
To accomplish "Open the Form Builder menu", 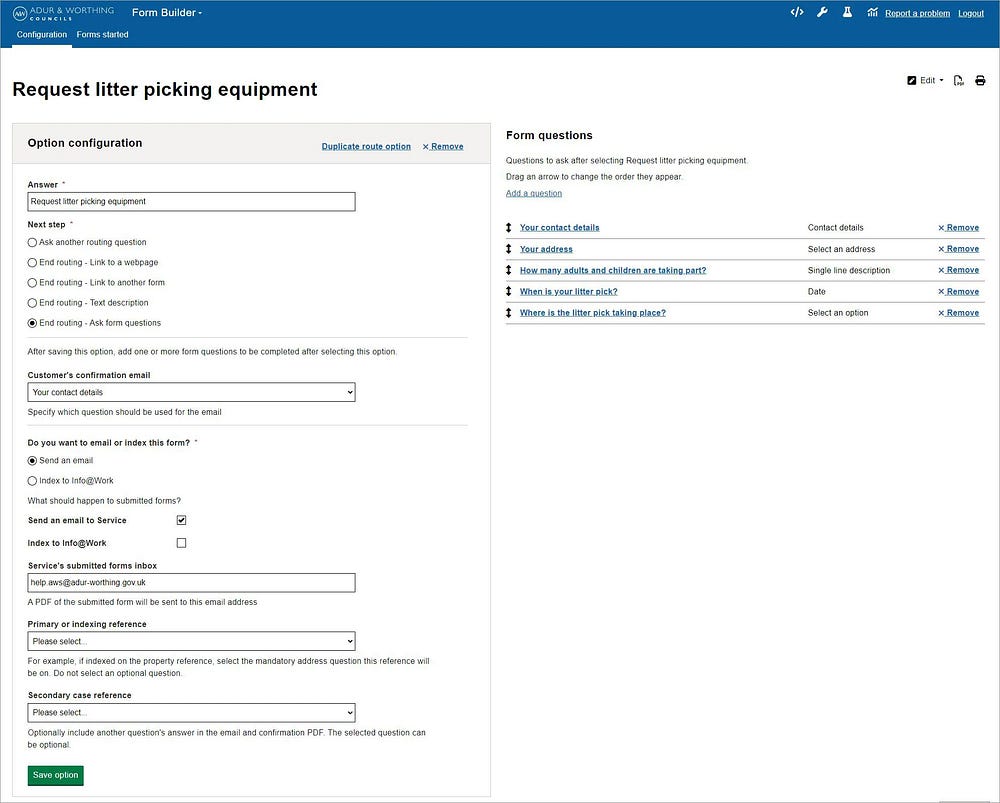I will [x=167, y=12].
